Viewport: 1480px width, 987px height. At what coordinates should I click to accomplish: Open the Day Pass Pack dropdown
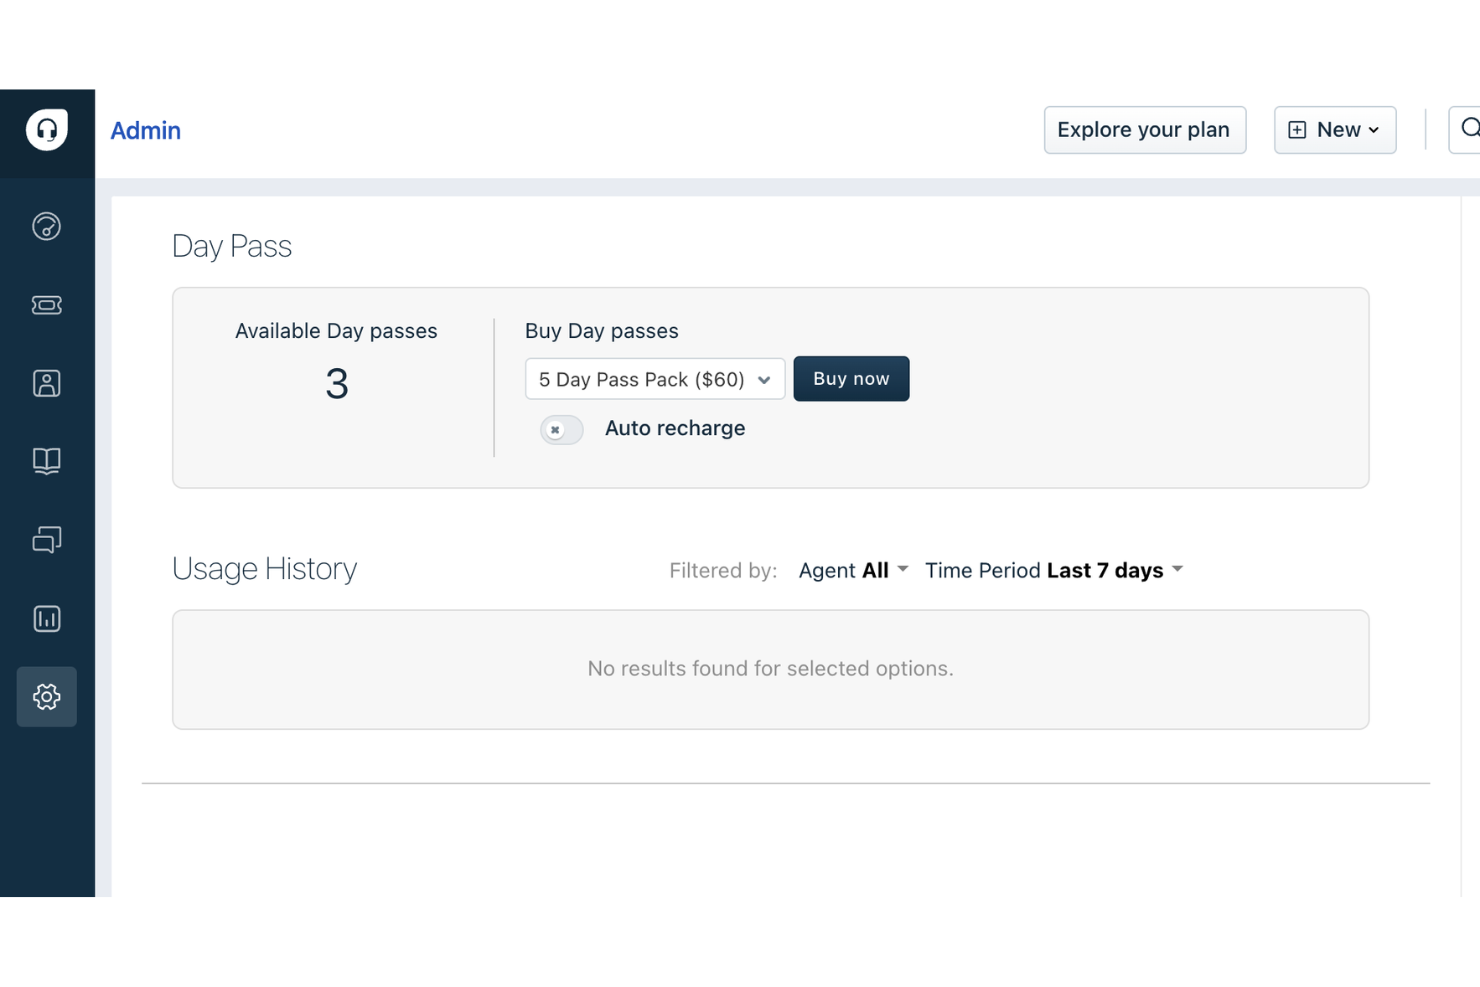coord(655,379)
